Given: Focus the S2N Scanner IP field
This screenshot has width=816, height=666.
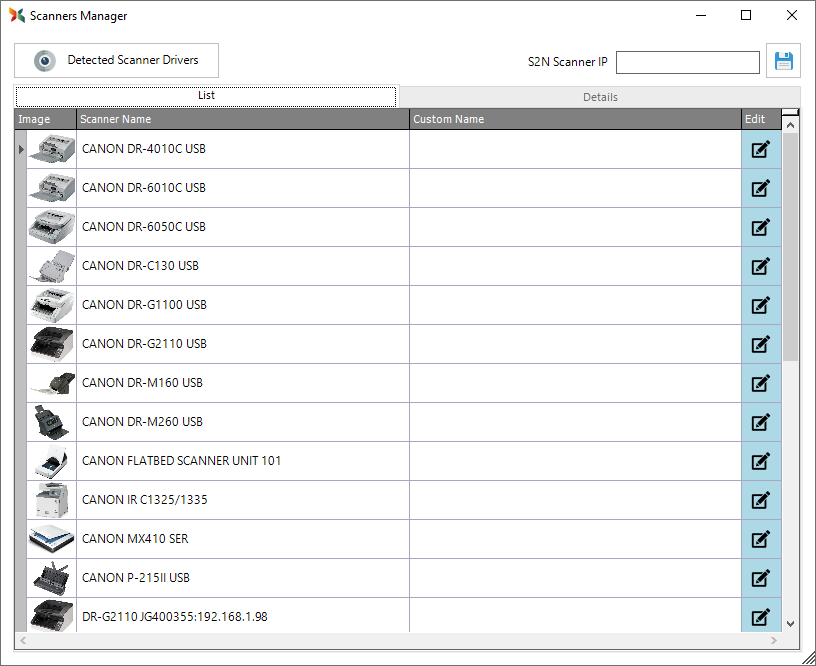Looking at the screenshot, I should click(687, 62).
